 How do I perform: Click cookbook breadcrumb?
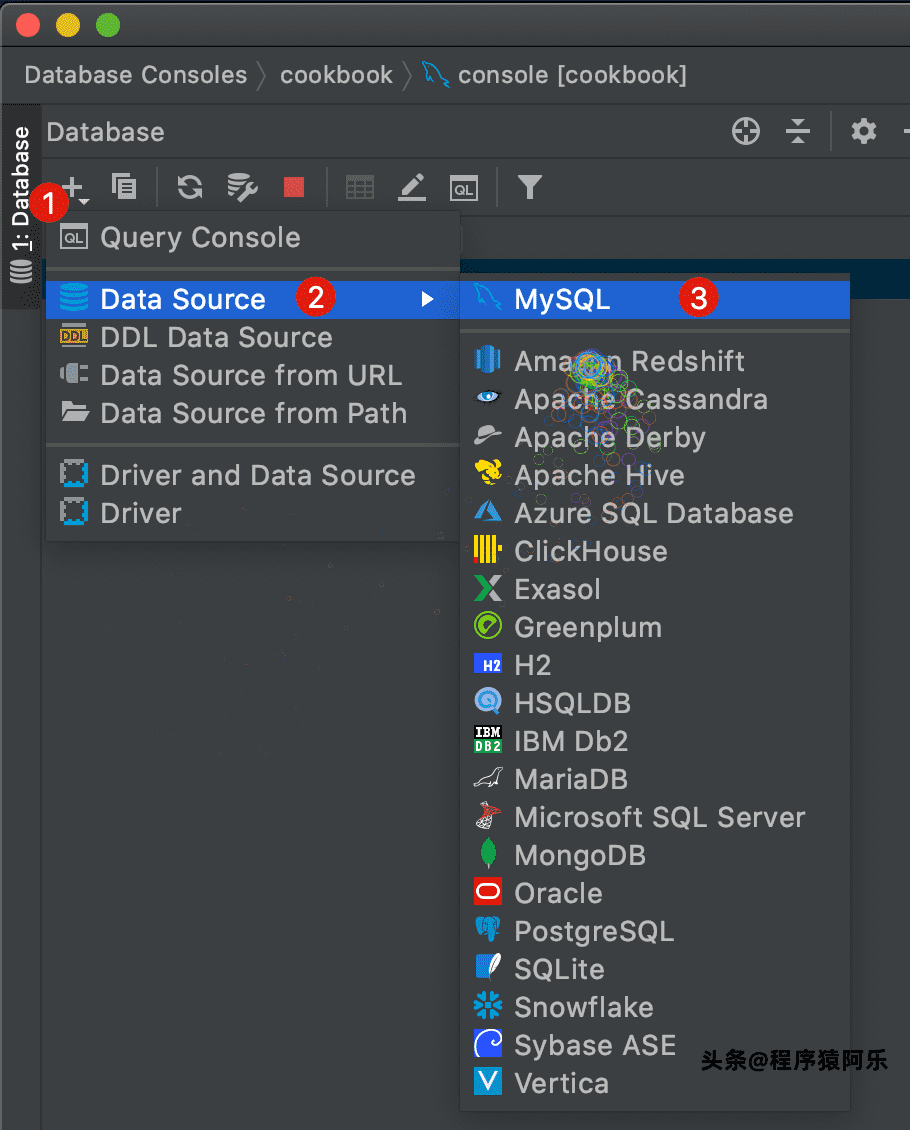pos(336,75)
